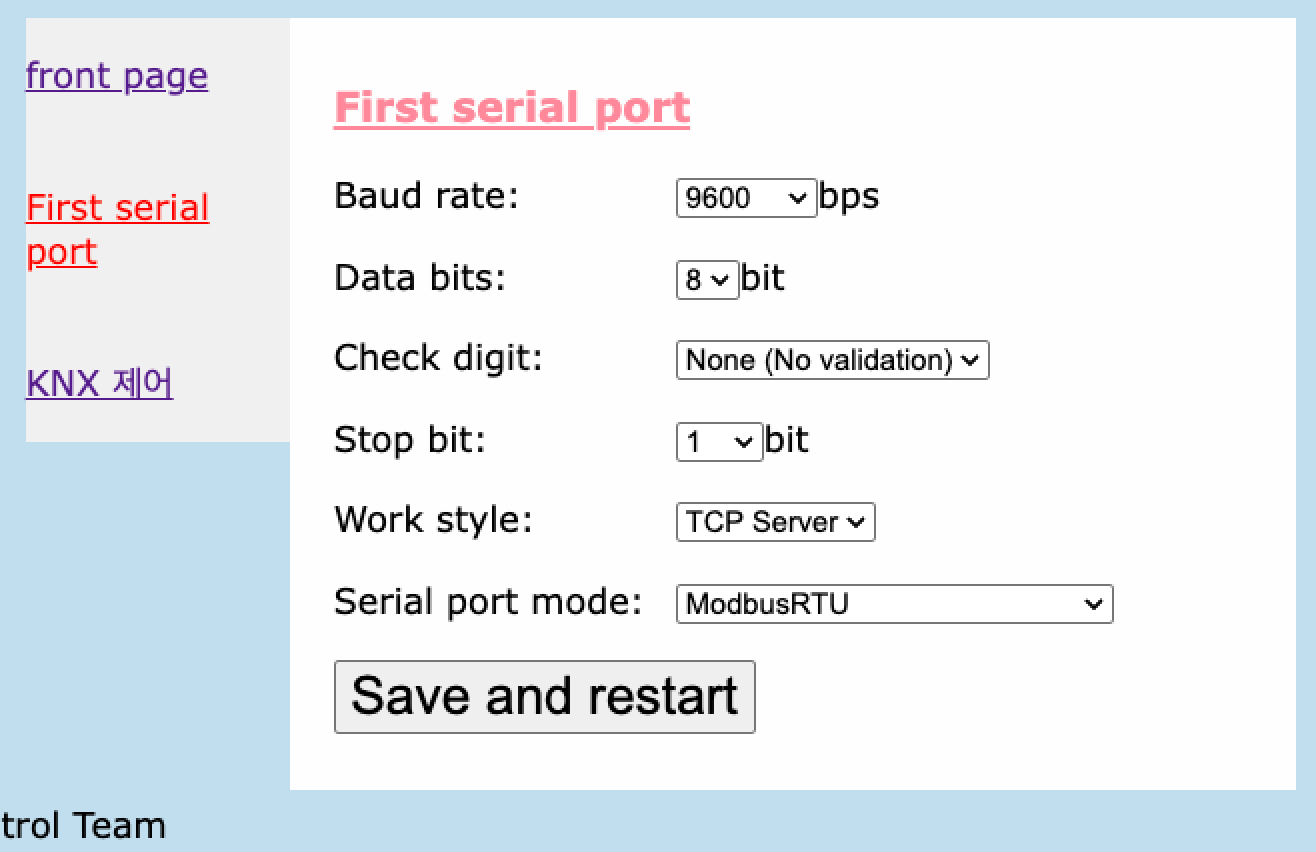Click the Serial port mode label text

click(x=487, y=602)
